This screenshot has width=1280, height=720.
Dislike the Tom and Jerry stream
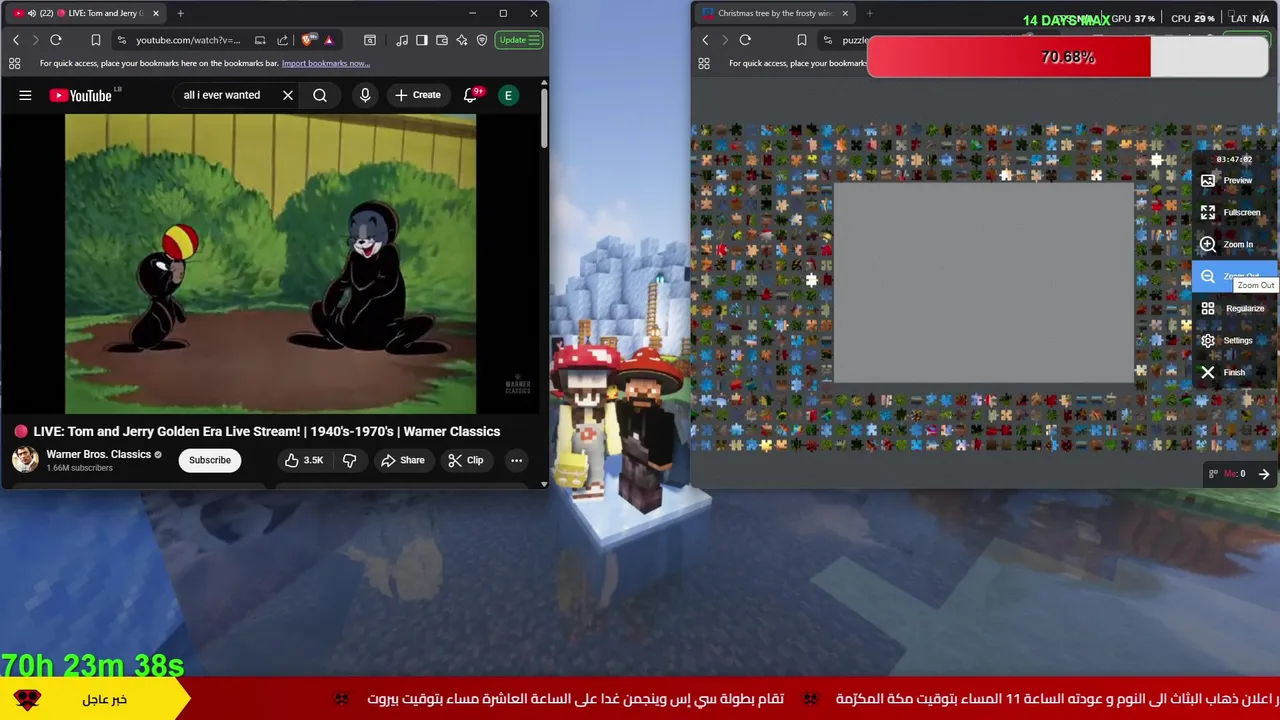pyautogui.click(x=349, y=460)
